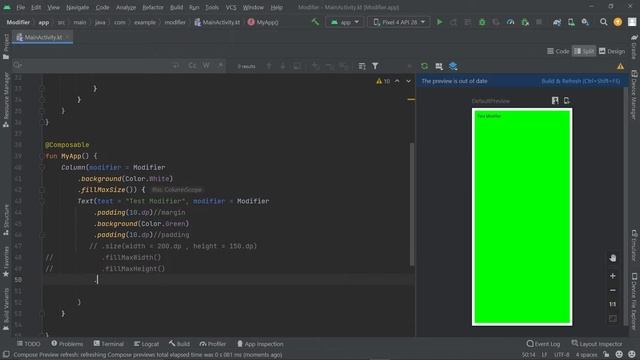This screenshot has height=360, width=640.
Task: Click the Attach Debugger to Android Process icon
Action: (x=525, y=22)
